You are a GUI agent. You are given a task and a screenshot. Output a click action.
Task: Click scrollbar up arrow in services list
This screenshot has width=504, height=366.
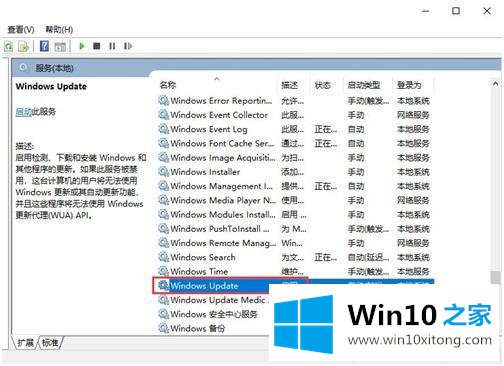(495, 84)
